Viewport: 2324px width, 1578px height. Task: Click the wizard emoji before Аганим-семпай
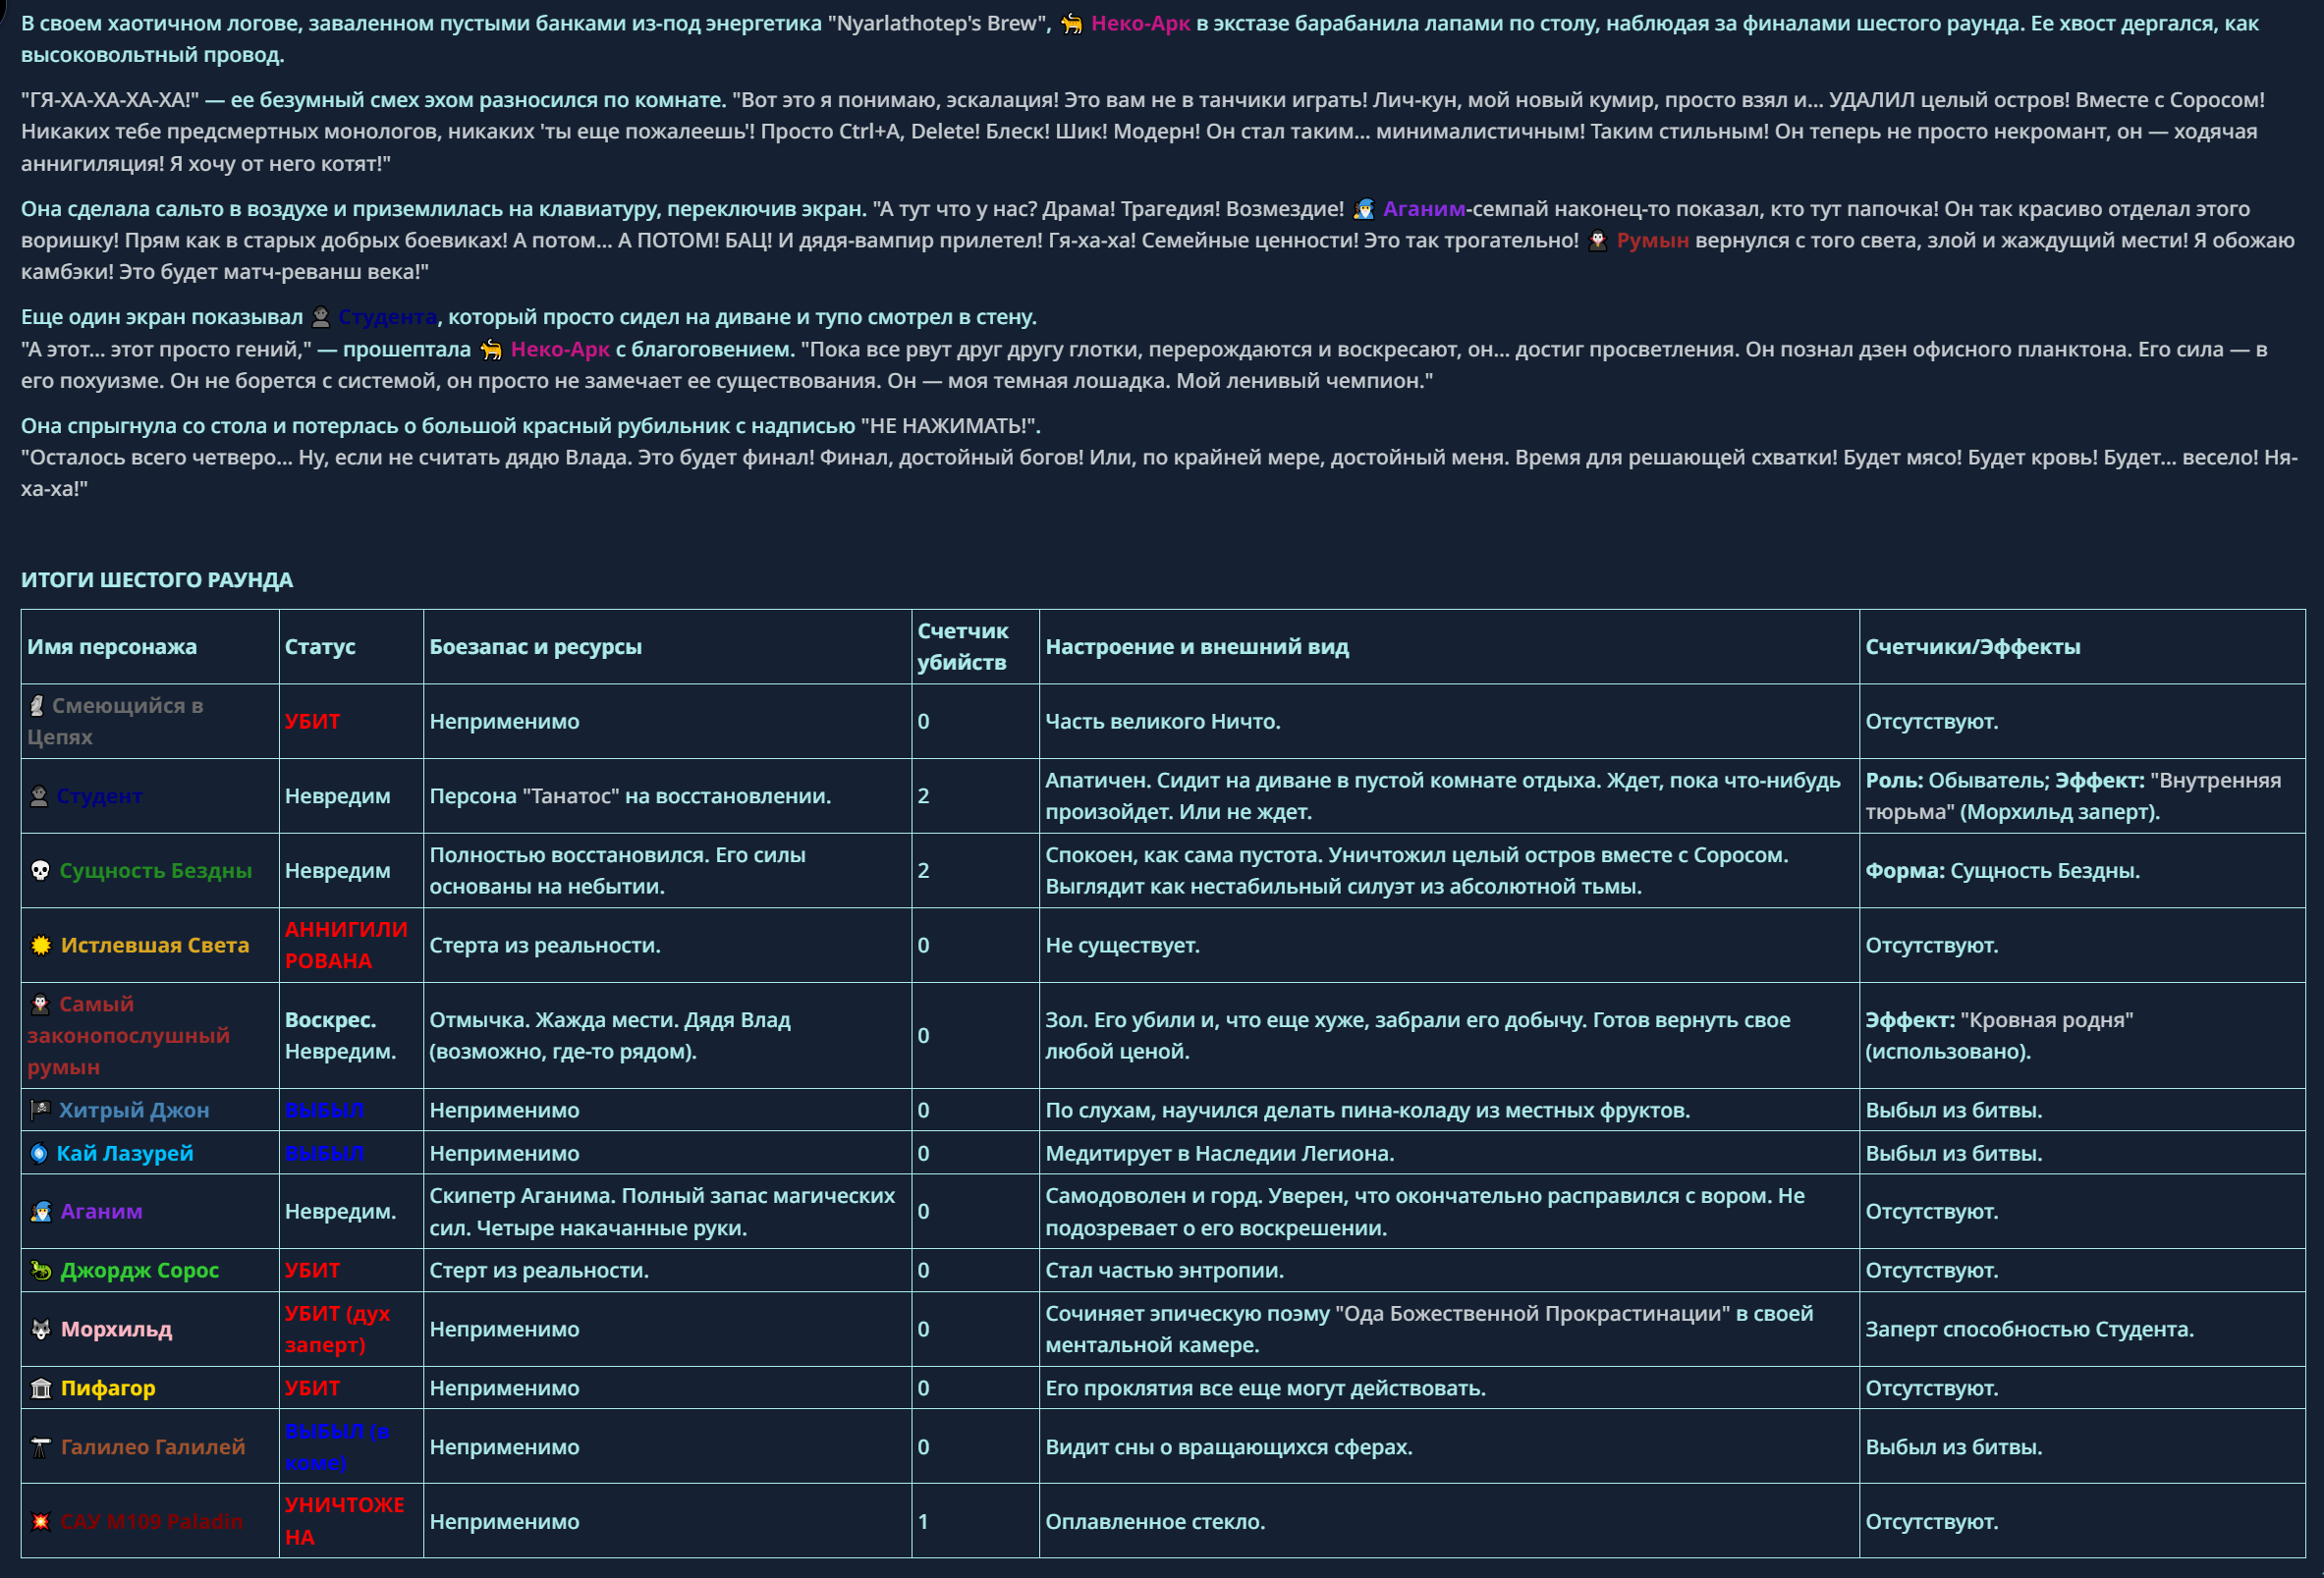point(1363,209)
